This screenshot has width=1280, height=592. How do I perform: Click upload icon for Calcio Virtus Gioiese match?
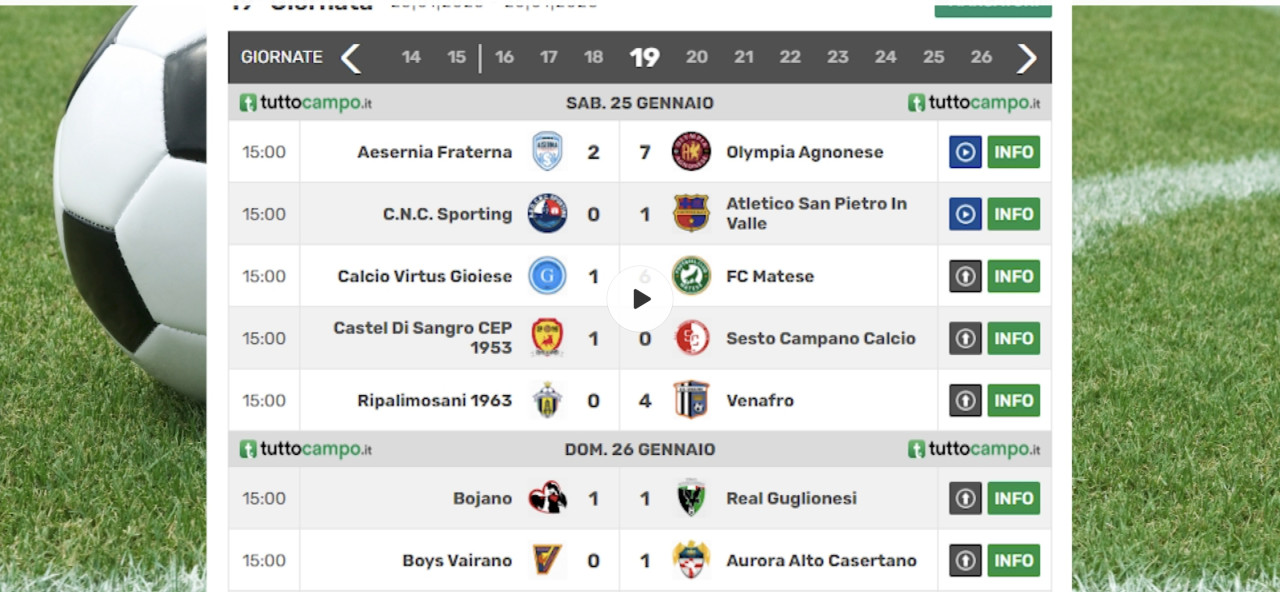965,276
